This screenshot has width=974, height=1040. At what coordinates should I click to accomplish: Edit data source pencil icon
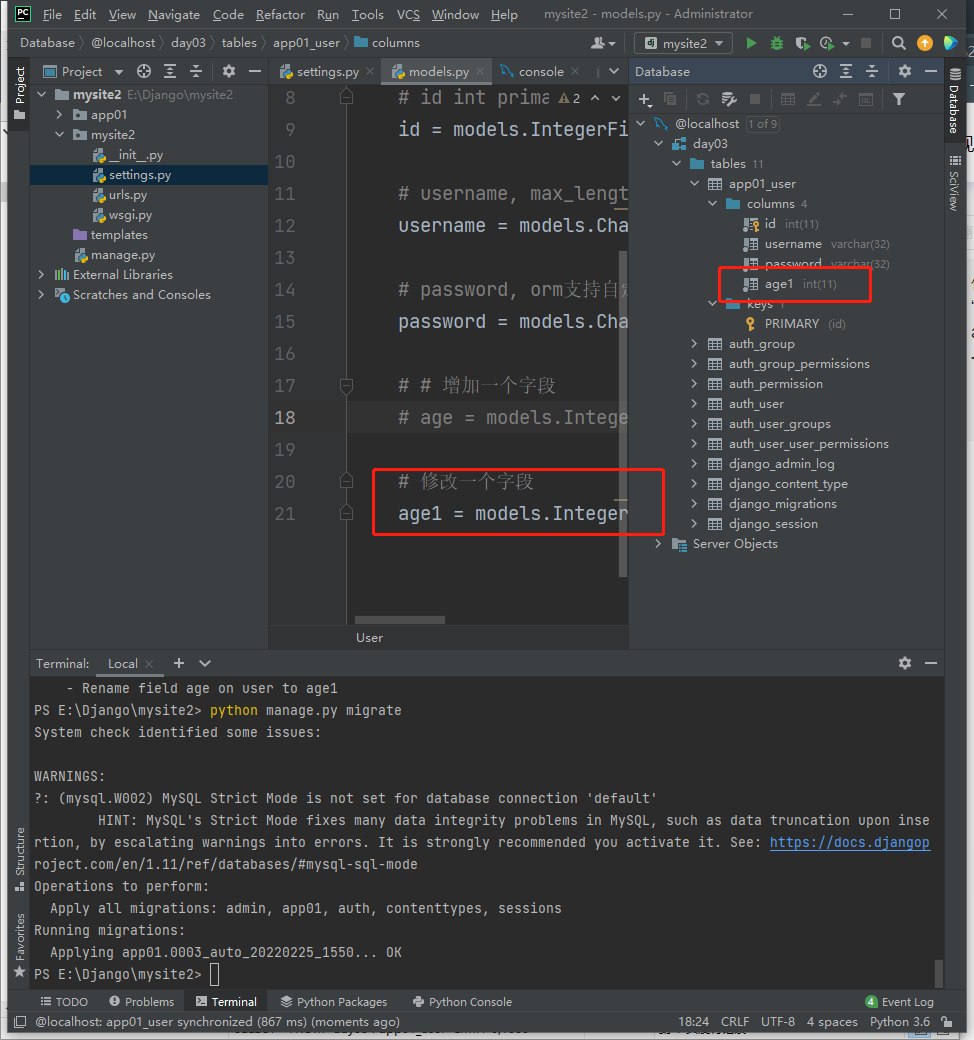point(814,99)
